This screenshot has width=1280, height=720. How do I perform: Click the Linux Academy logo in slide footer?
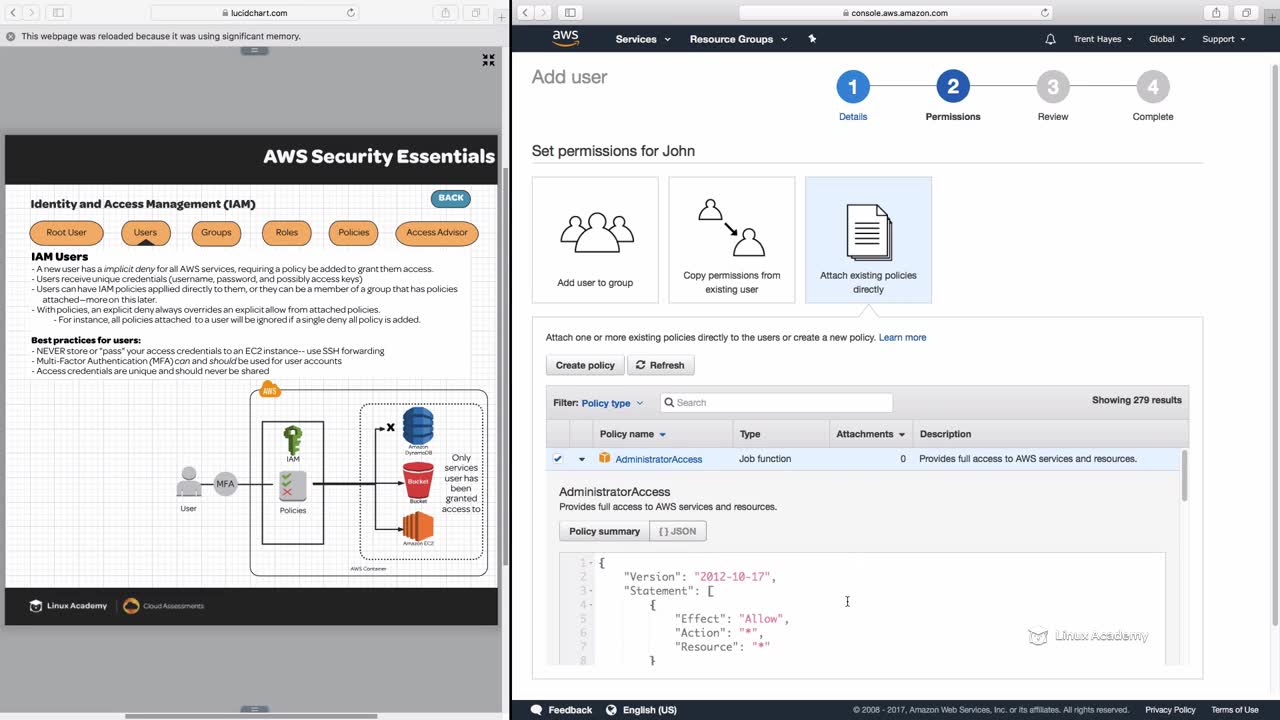pyautogui.click(x=68, y=605)
